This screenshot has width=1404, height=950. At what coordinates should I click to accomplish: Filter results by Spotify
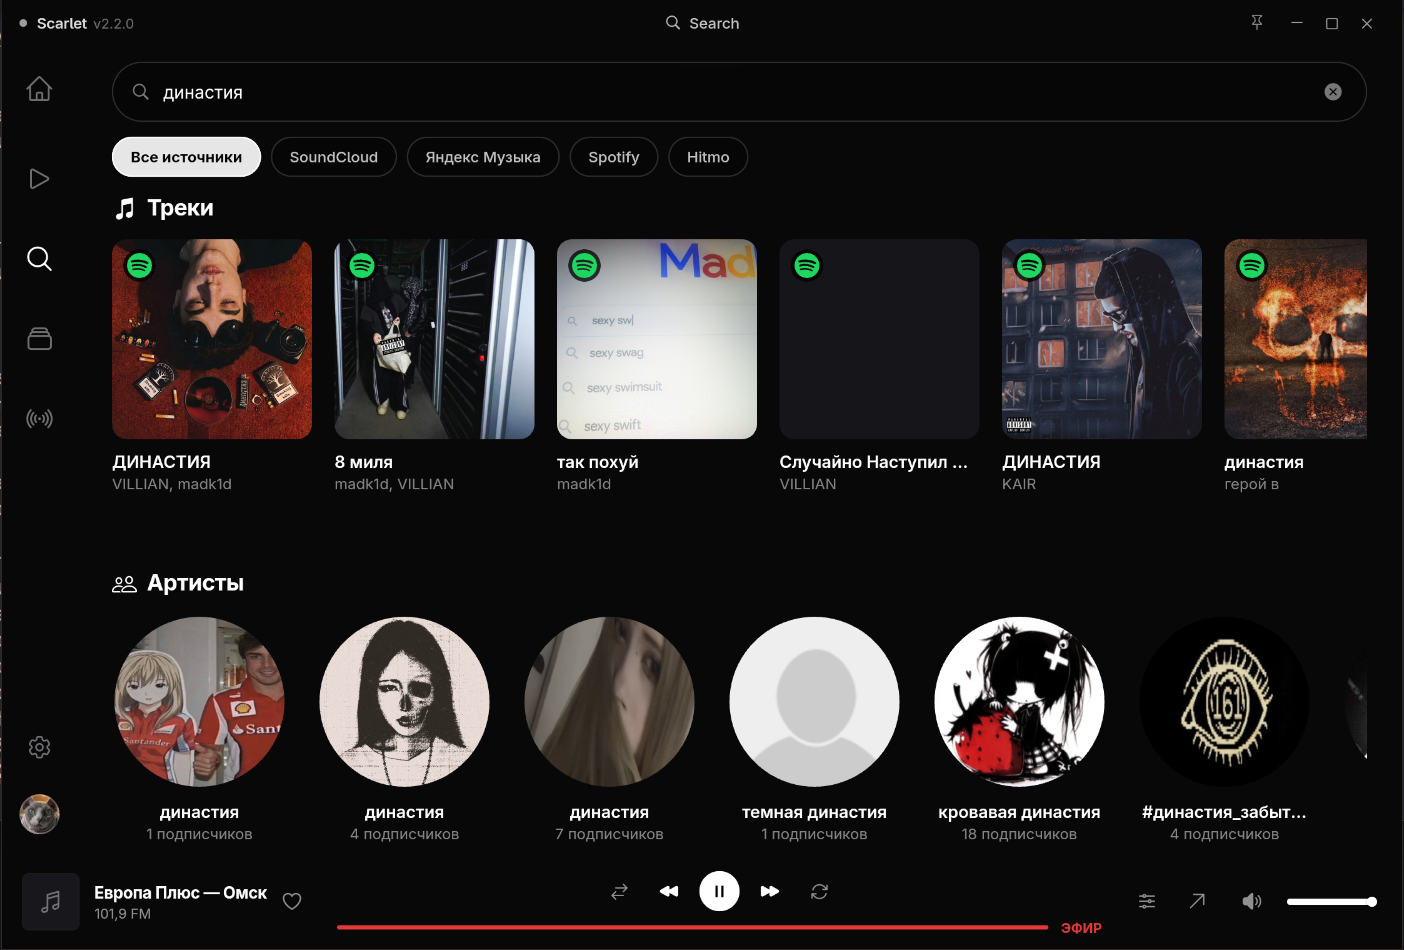(614, 157)
